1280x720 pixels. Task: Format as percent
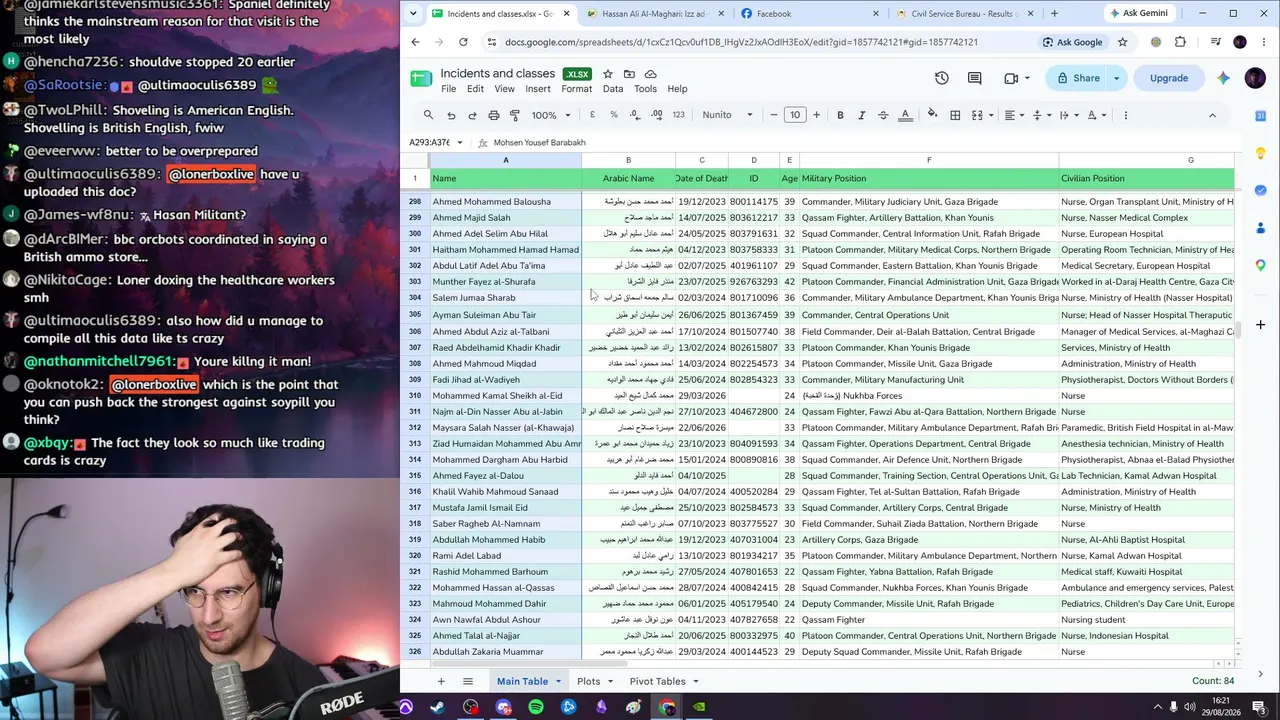pyautogui.click(x=613, y=115)
